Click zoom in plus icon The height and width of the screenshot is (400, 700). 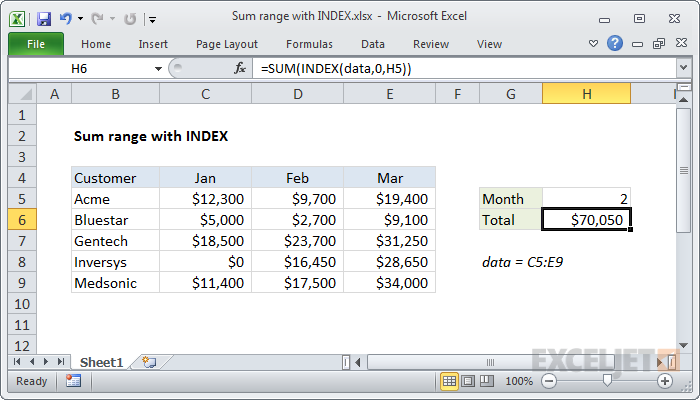pos(665,381)
